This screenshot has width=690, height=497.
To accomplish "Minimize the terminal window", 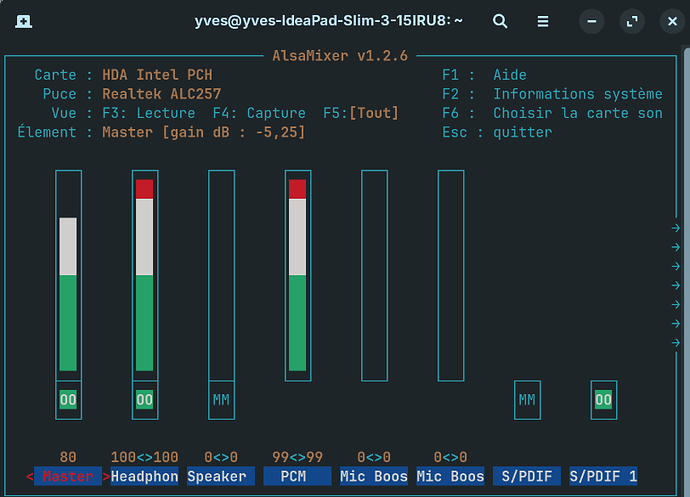I will 591,21.
